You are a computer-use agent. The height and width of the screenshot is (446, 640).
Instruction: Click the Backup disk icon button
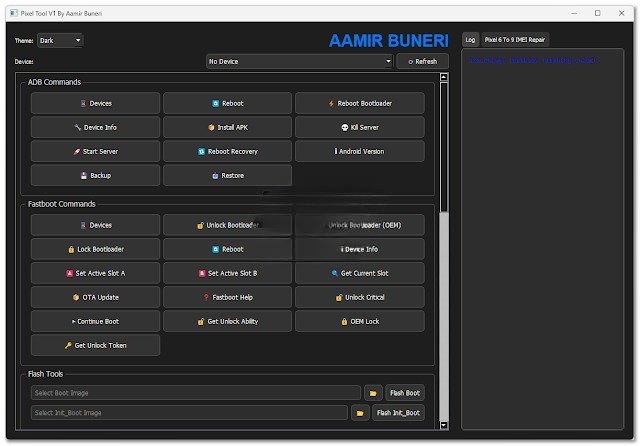click(95, 175)
